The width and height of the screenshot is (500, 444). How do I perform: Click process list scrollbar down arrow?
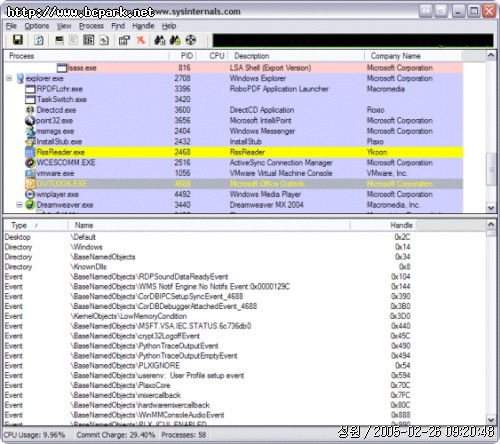[x=491, y=208]
